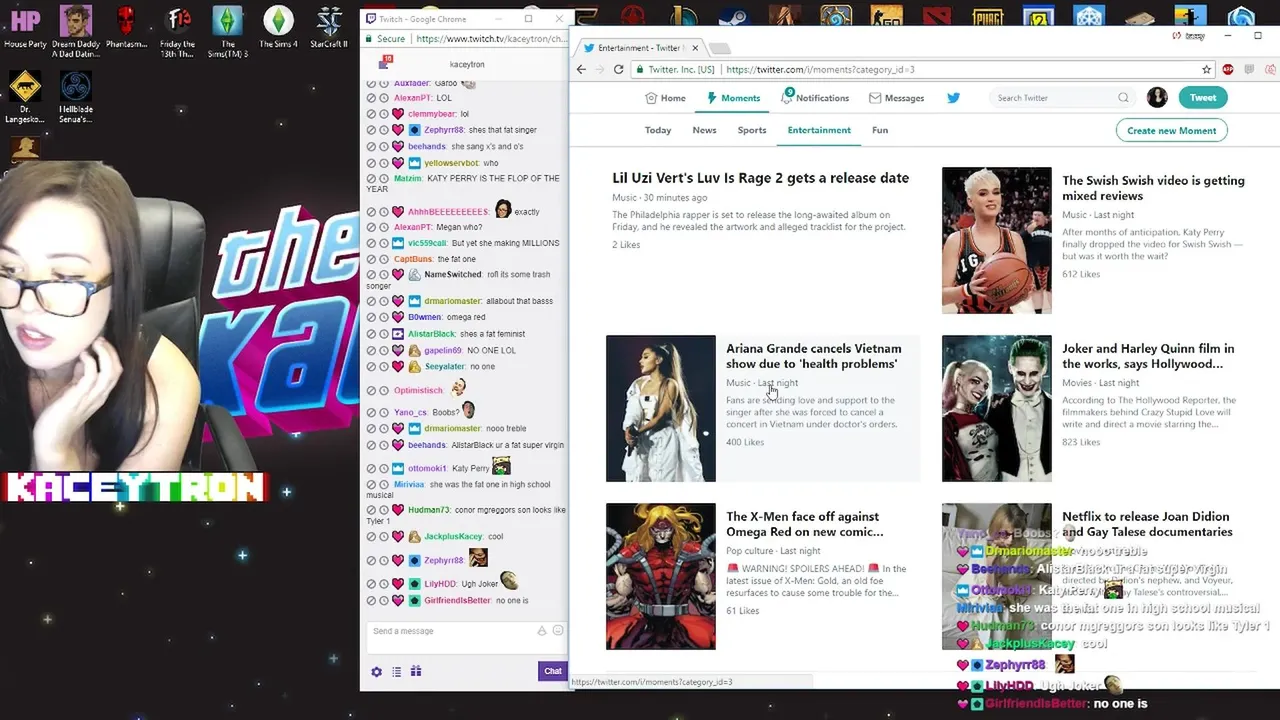Click kaceytron channel header in chat
The image size is (1280, 720).
[x=467, y=64]
